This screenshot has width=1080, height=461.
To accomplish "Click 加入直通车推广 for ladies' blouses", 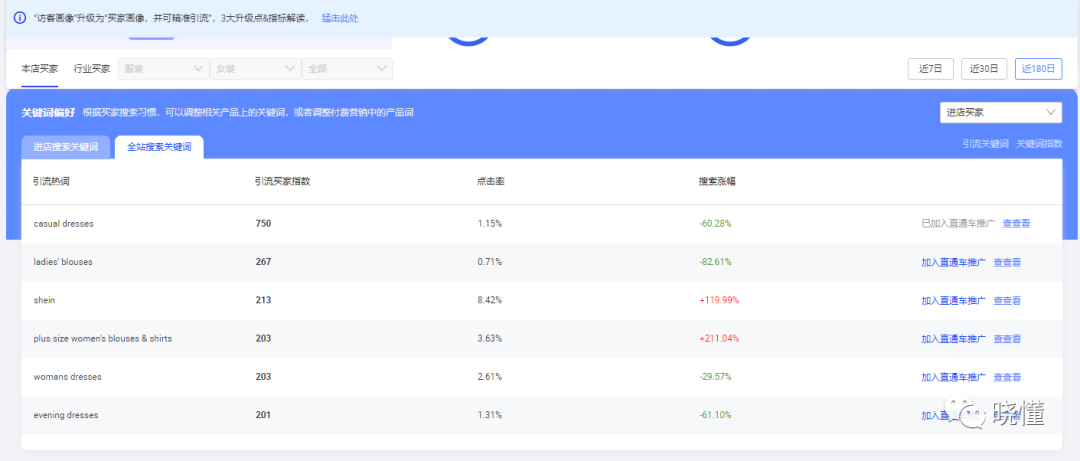I will tap(953, 262).
